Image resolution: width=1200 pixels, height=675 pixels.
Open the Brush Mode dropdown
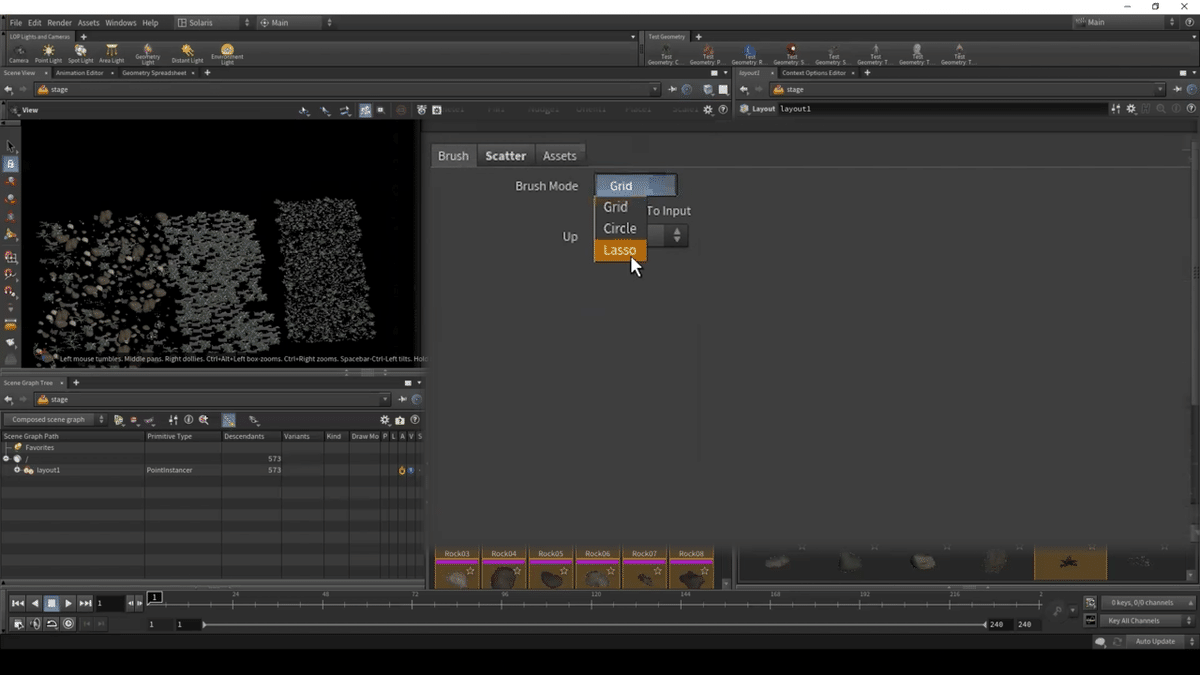coord(635,186)
